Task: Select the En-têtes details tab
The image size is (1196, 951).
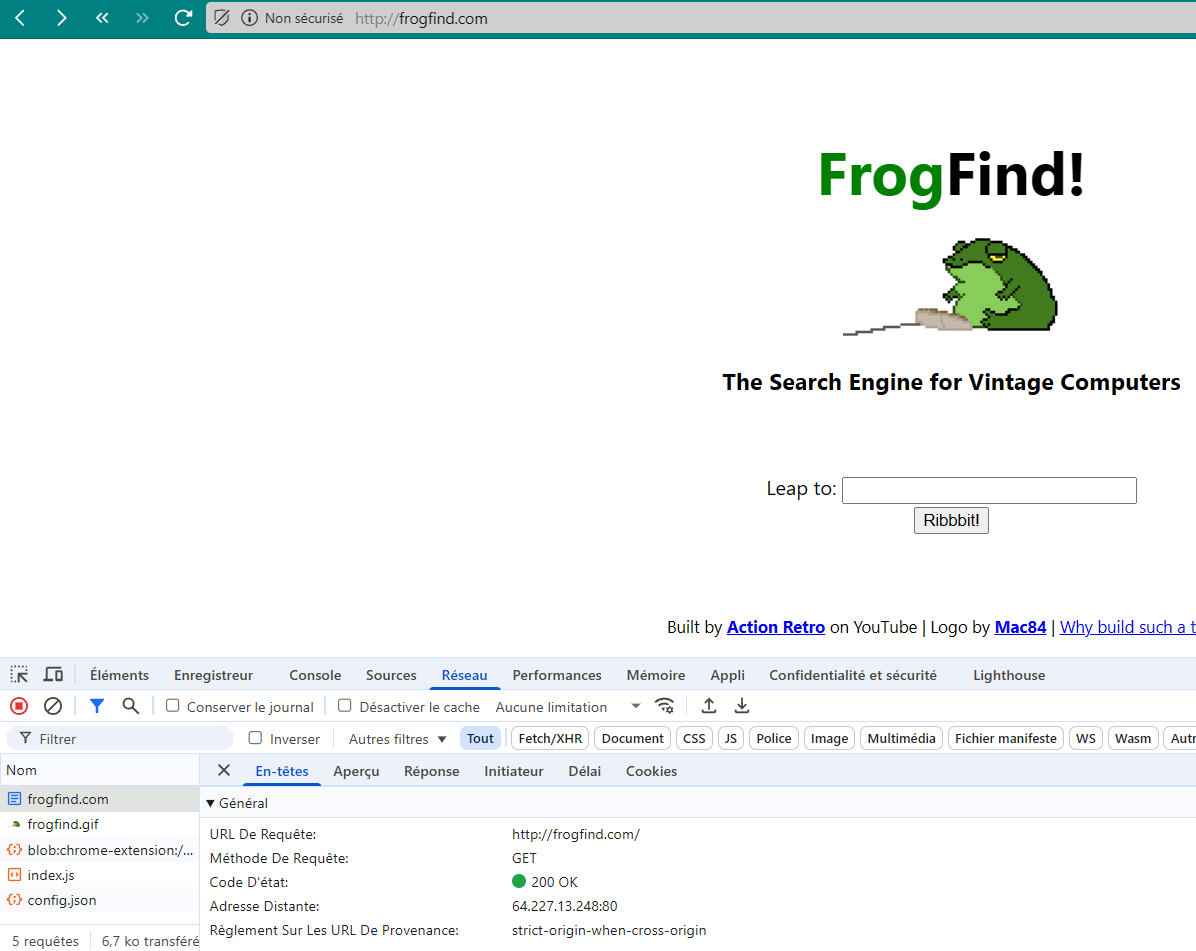Action: click(282, 771)
